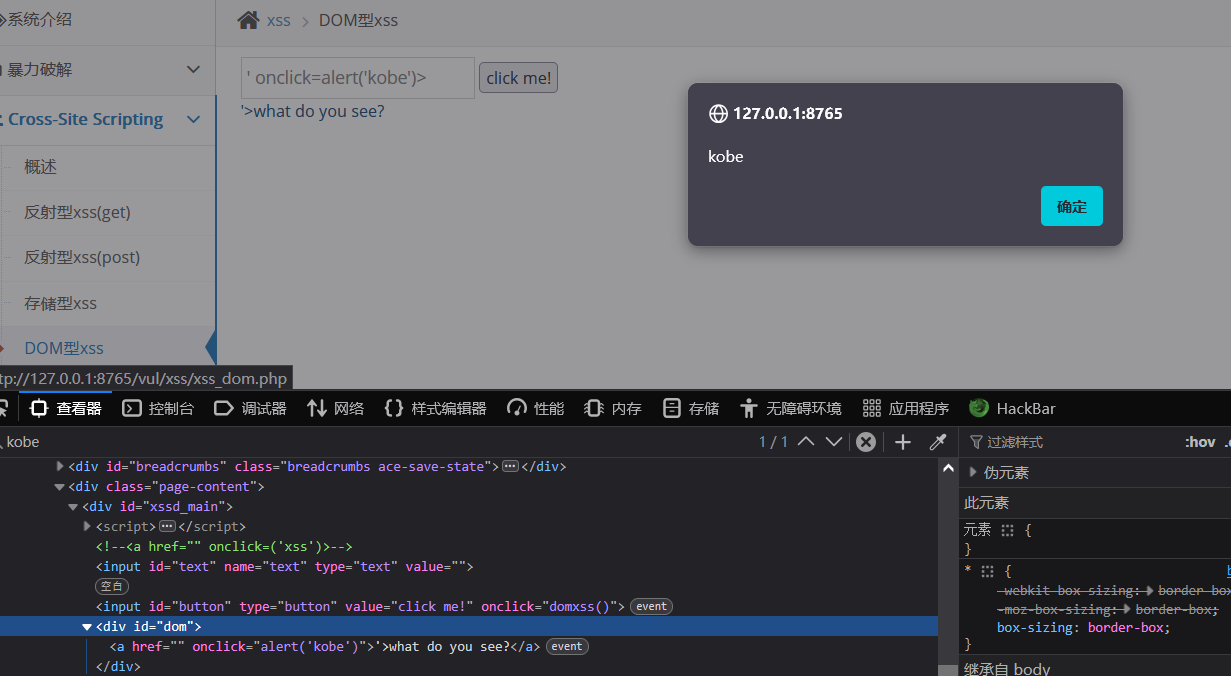
Task: Confirm the alert with 确定 button
Action: coord(1071,206)
